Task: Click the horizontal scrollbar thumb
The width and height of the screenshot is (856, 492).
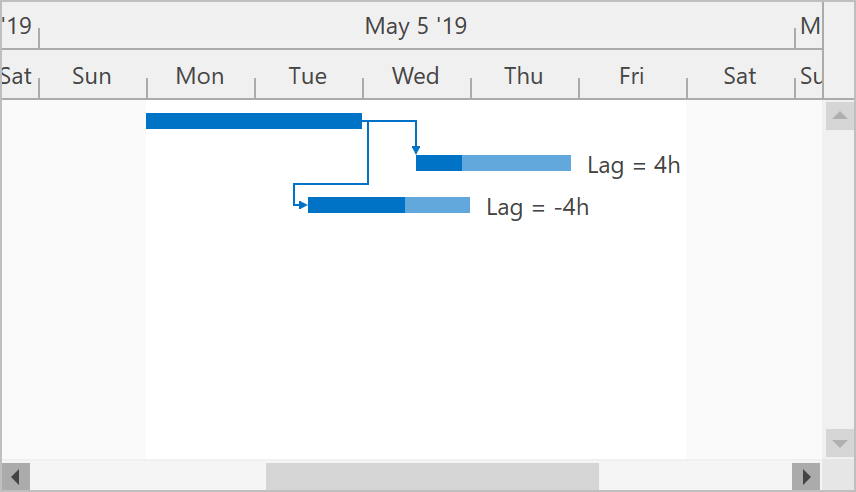Action: (x=432, y=475)
